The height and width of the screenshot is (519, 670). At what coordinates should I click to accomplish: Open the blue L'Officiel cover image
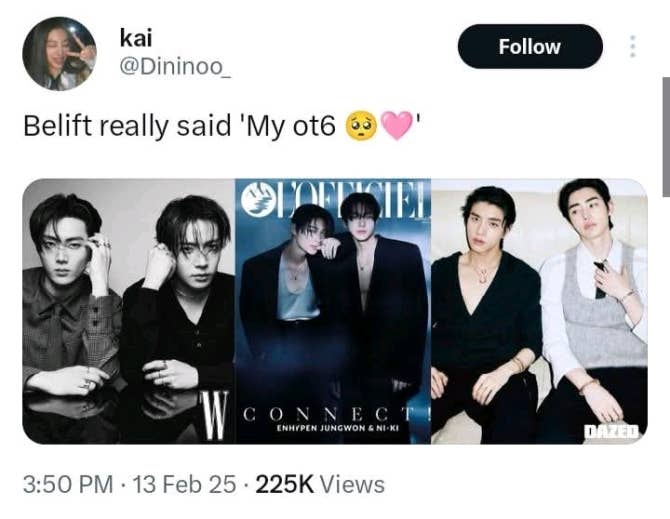333,311
